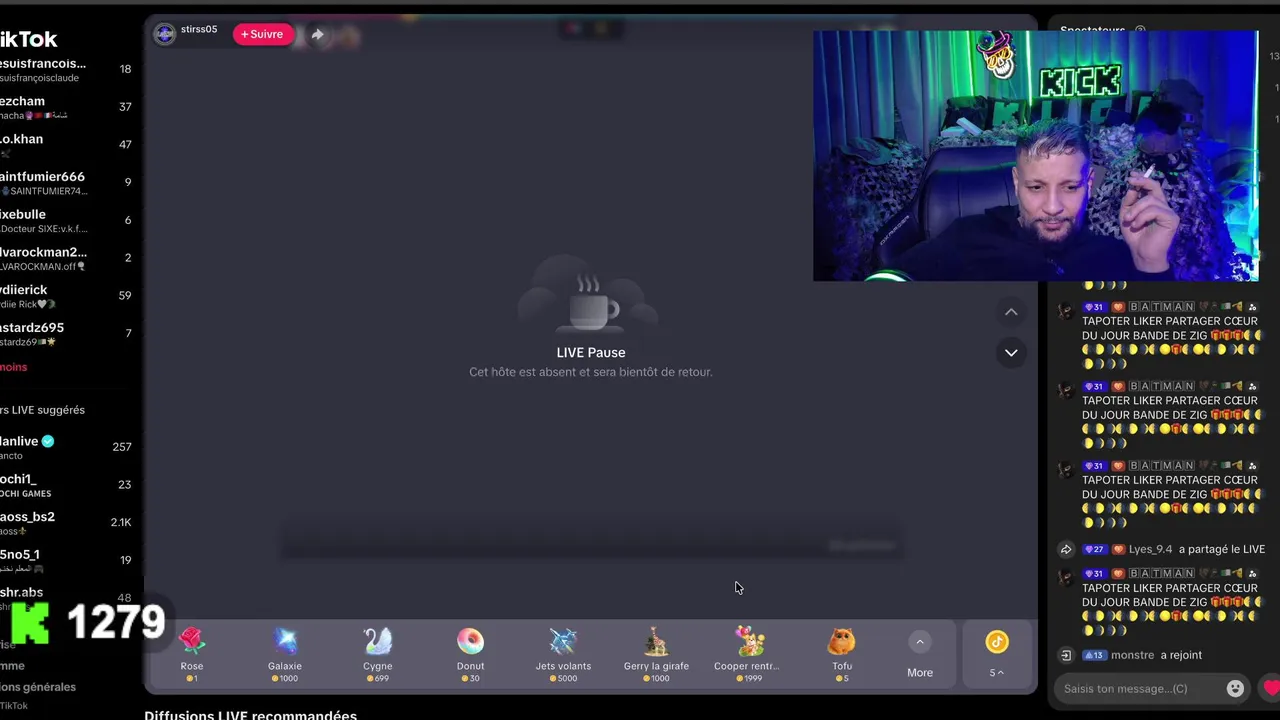1280x720 pixels.
Task: Click the verified badge next to lanlive
Action: (48, 441)
